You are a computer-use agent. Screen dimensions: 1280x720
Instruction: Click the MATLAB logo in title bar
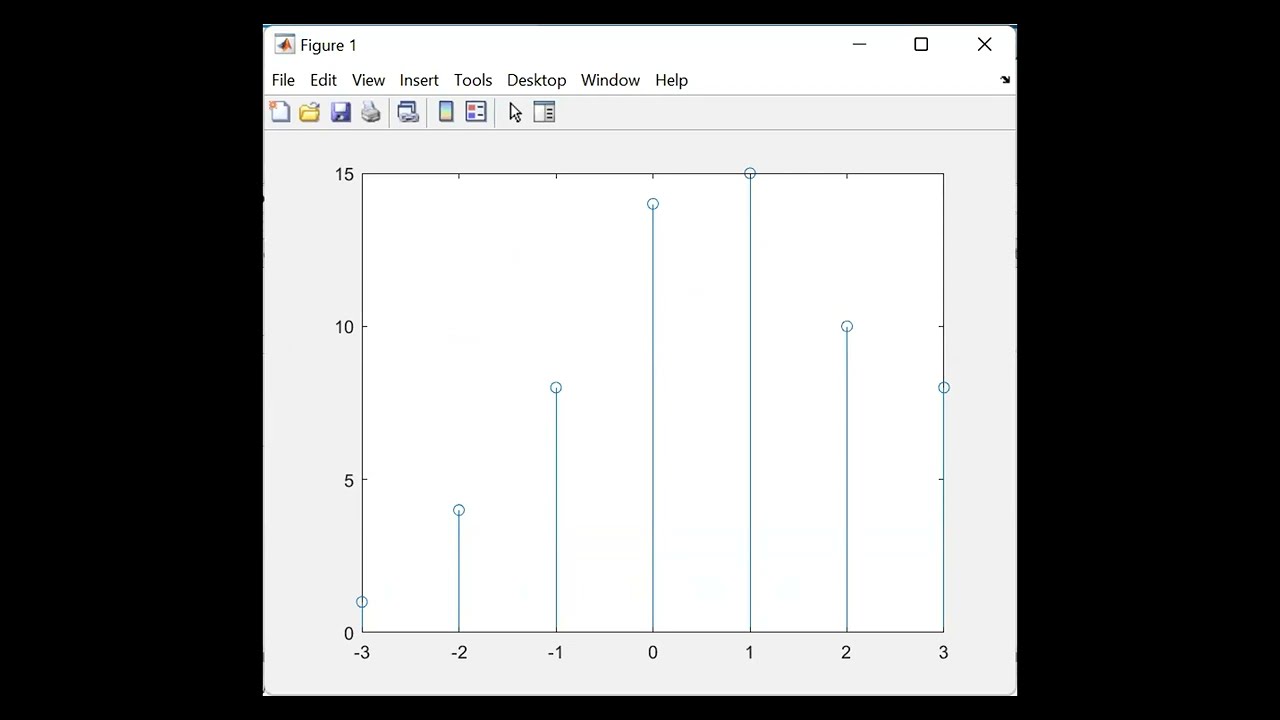[x=285, y=44]
